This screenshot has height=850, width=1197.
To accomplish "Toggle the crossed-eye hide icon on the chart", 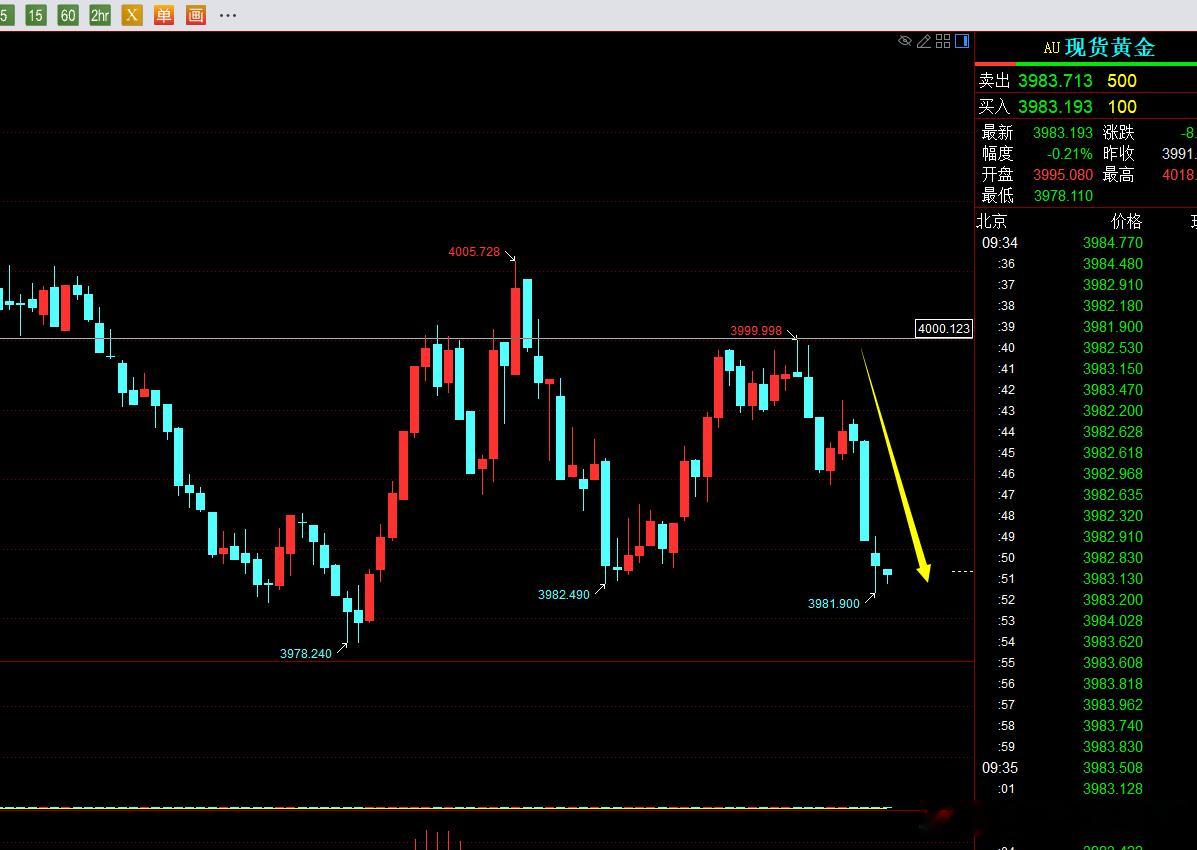I will click(905, 41).
